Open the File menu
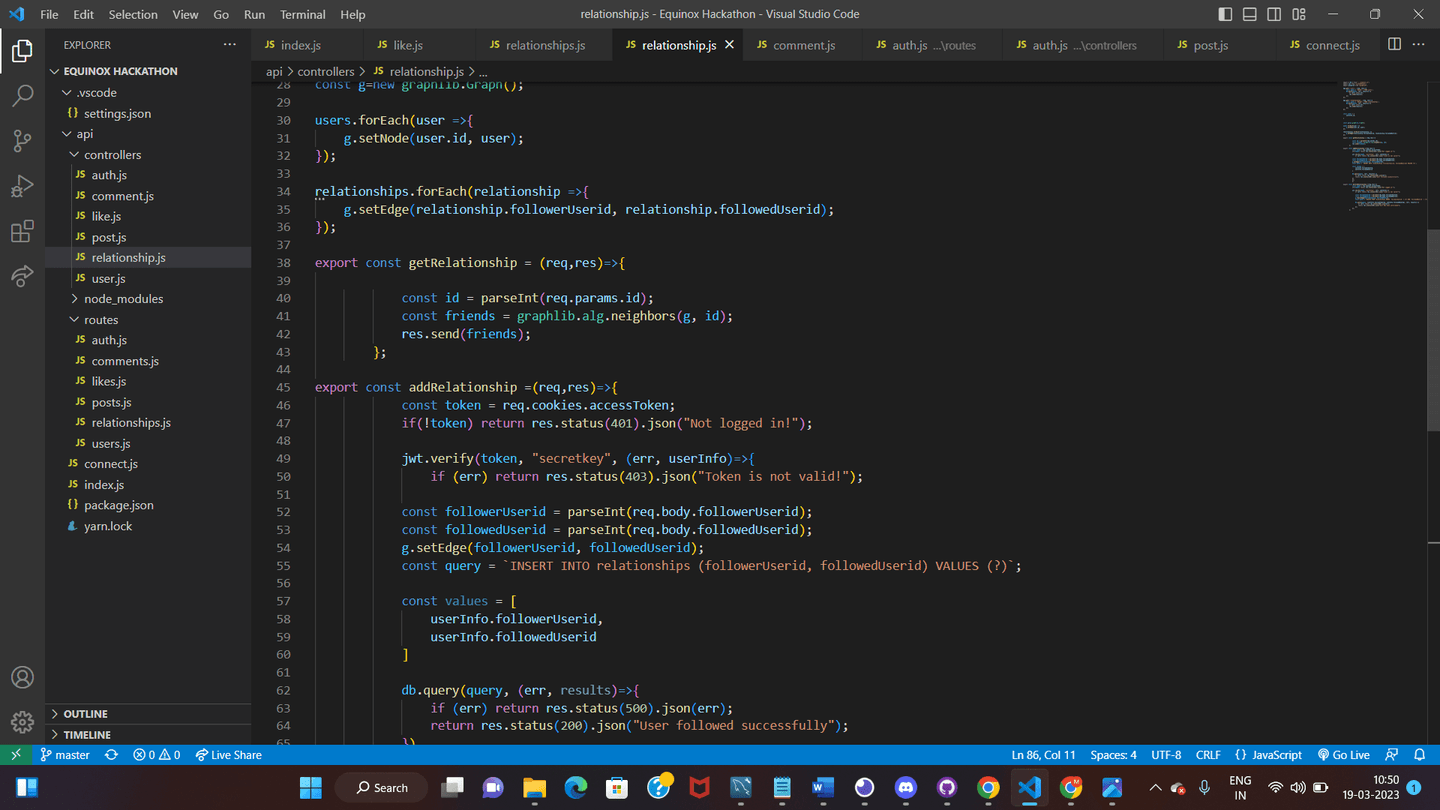Screen dimensions: 1440x810 (49, 14)
